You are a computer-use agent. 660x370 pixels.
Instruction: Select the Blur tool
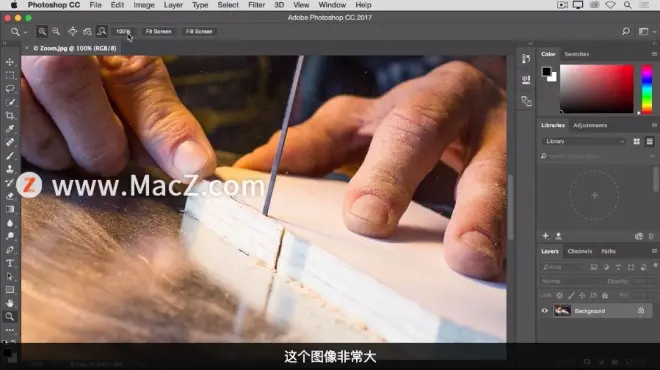10,223
